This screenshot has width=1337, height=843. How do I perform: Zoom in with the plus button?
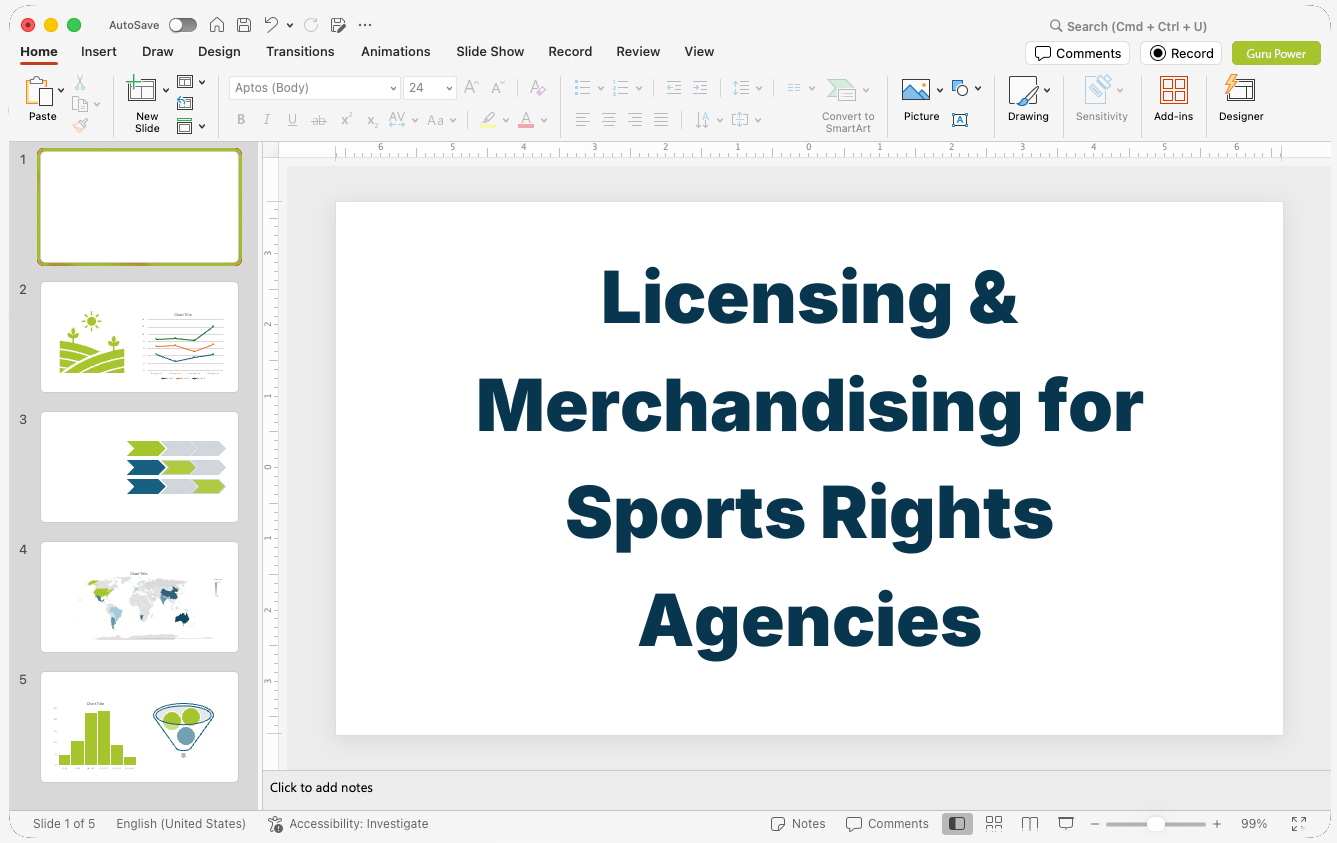click(1217, 824)
